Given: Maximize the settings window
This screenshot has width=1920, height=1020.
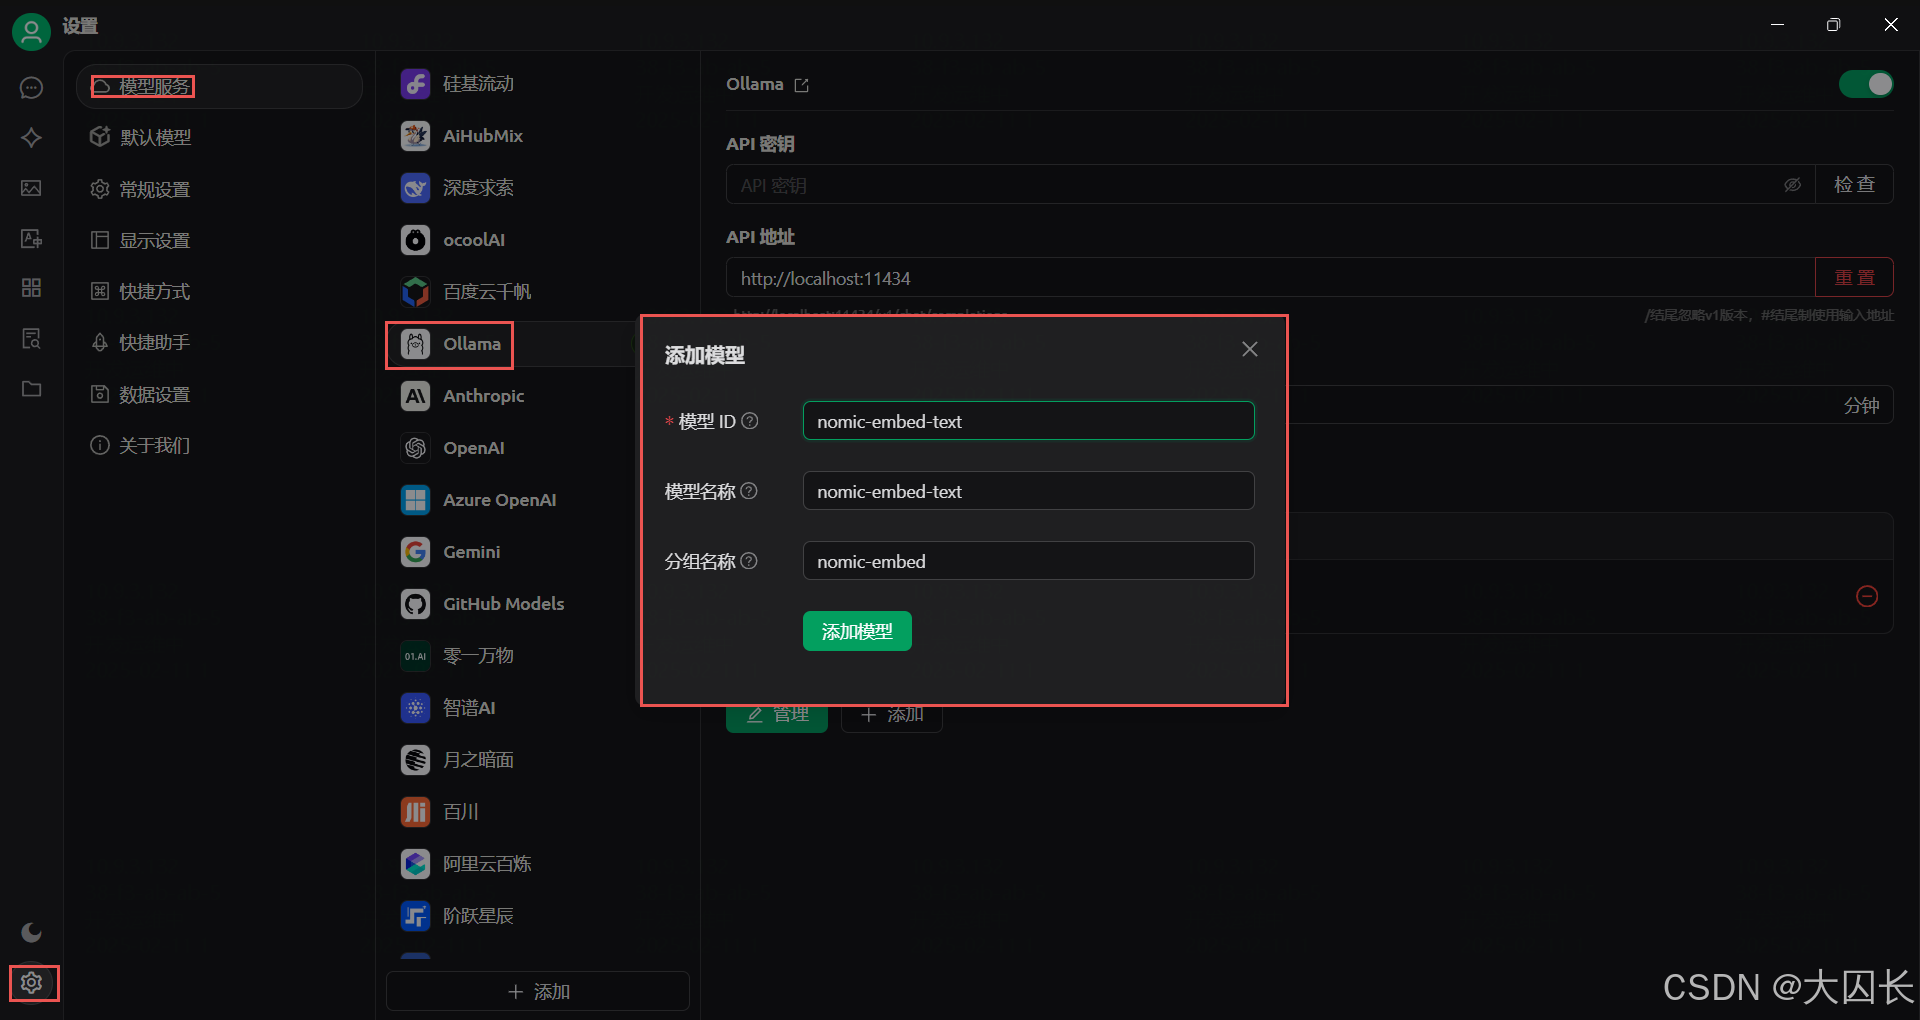Looking at the screenshot, I should pos(1833,25).
